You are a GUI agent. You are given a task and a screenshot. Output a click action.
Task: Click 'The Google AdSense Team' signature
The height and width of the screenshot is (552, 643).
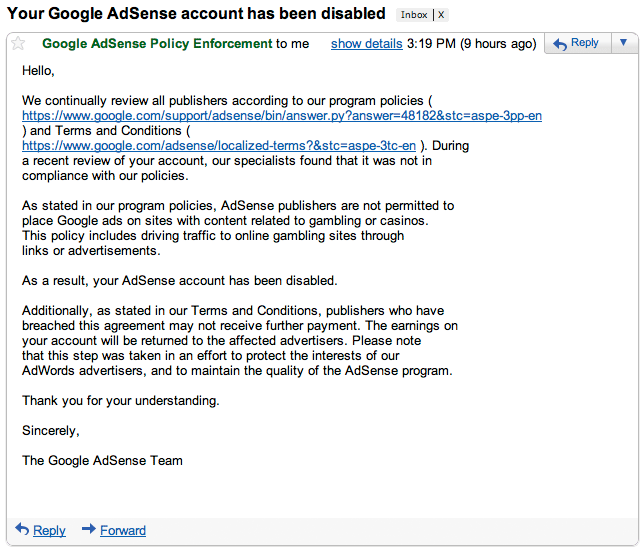click(102, 461)
